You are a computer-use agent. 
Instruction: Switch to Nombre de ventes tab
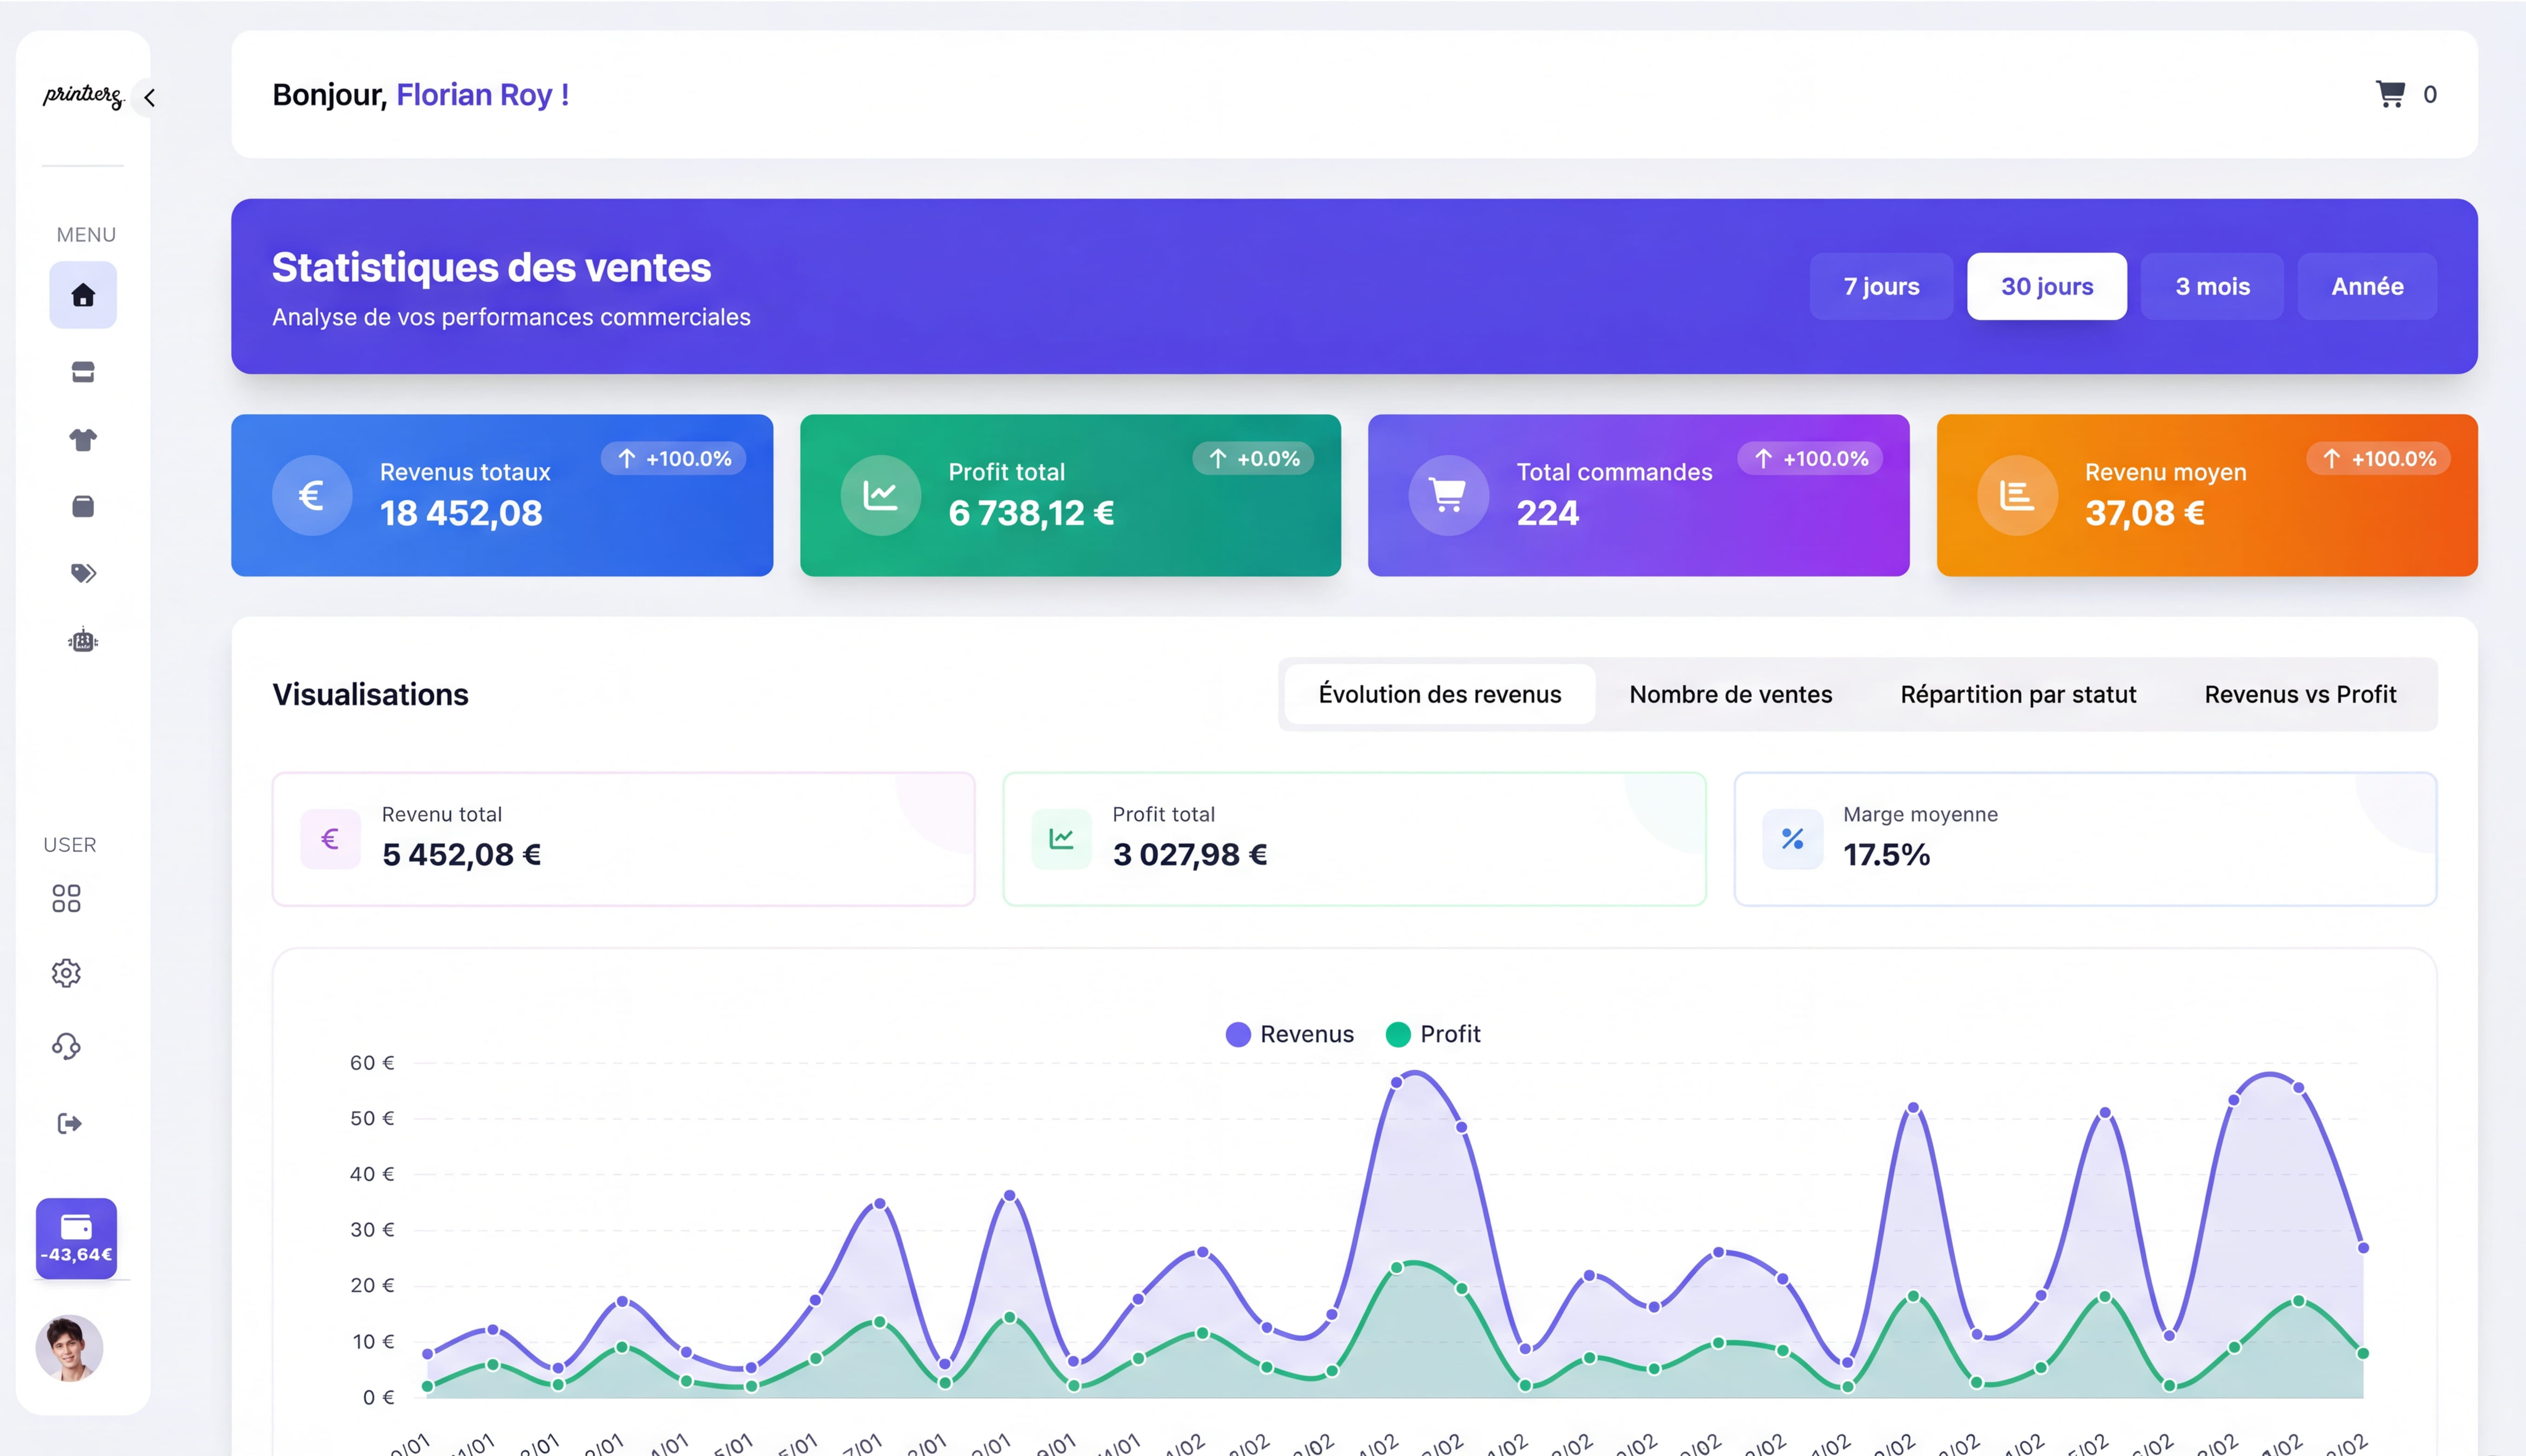1730,694
